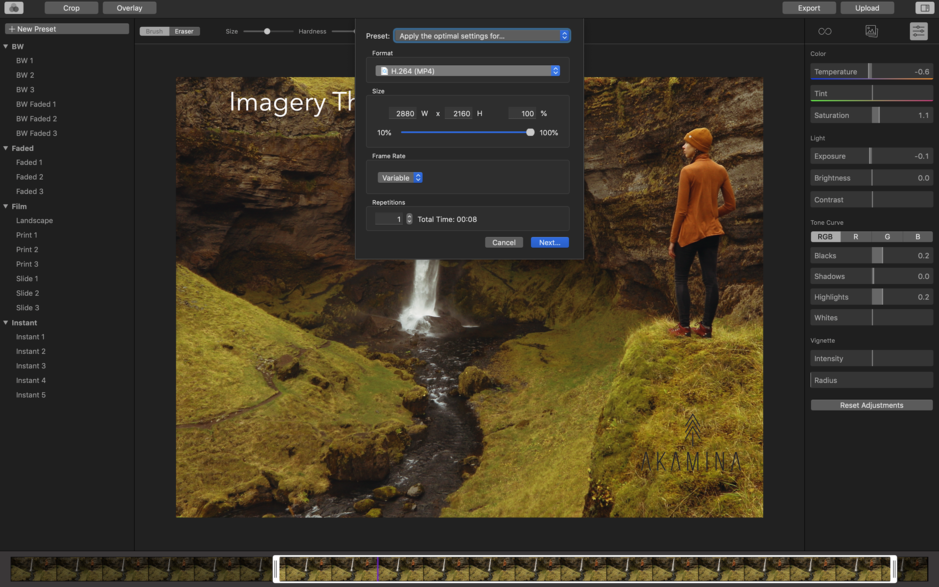Select the Eraser tool
This screenshot has width=939, height=587.
184,31
